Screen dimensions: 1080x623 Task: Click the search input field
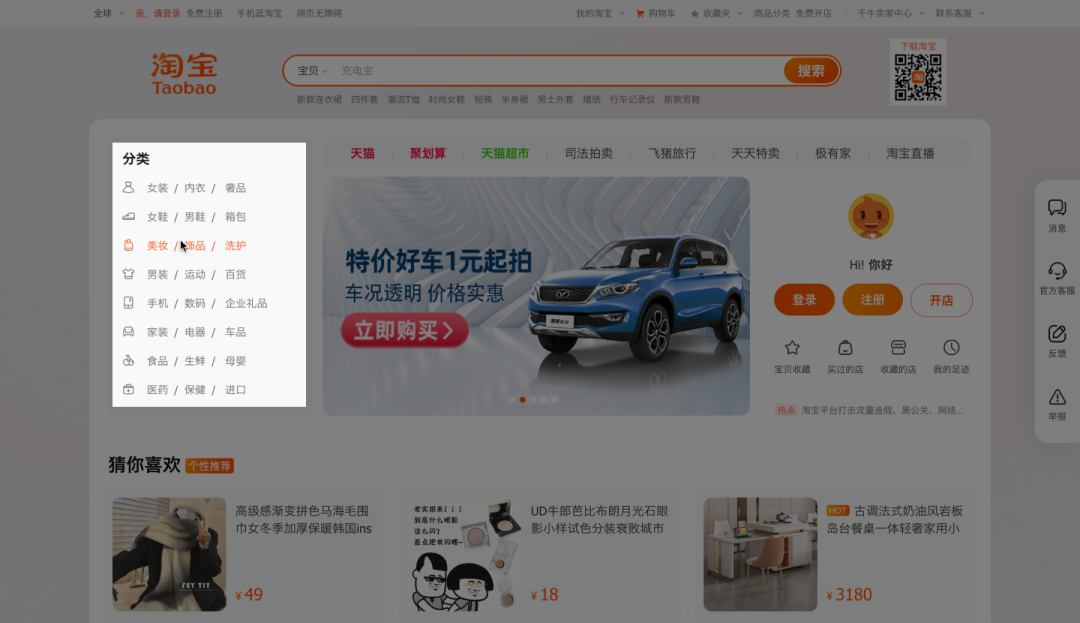555,71
